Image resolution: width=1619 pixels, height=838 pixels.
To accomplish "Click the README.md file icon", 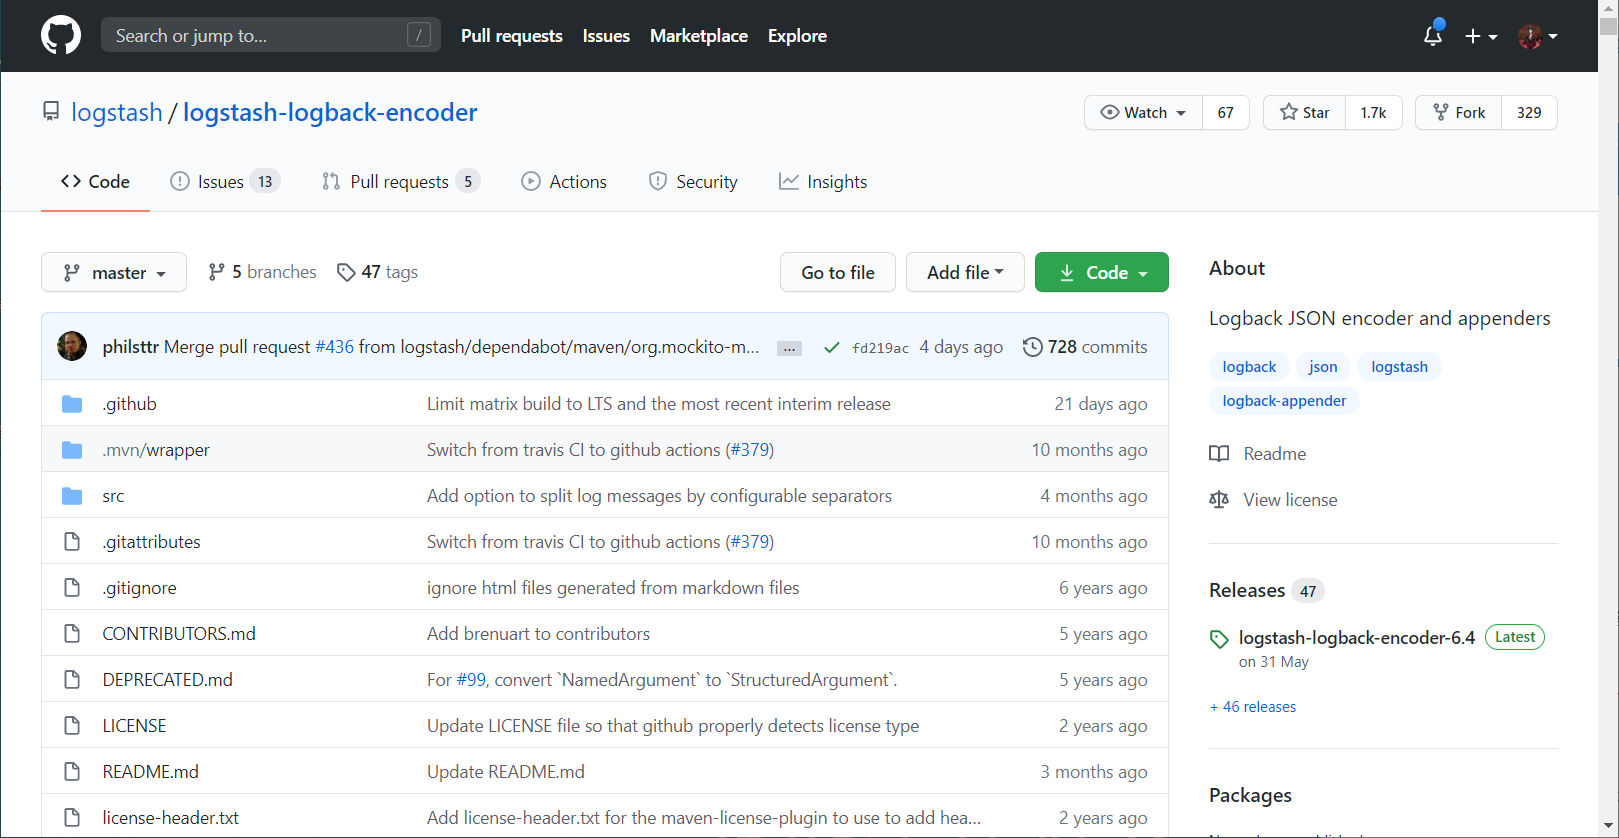I will click(x=72, y=772).
